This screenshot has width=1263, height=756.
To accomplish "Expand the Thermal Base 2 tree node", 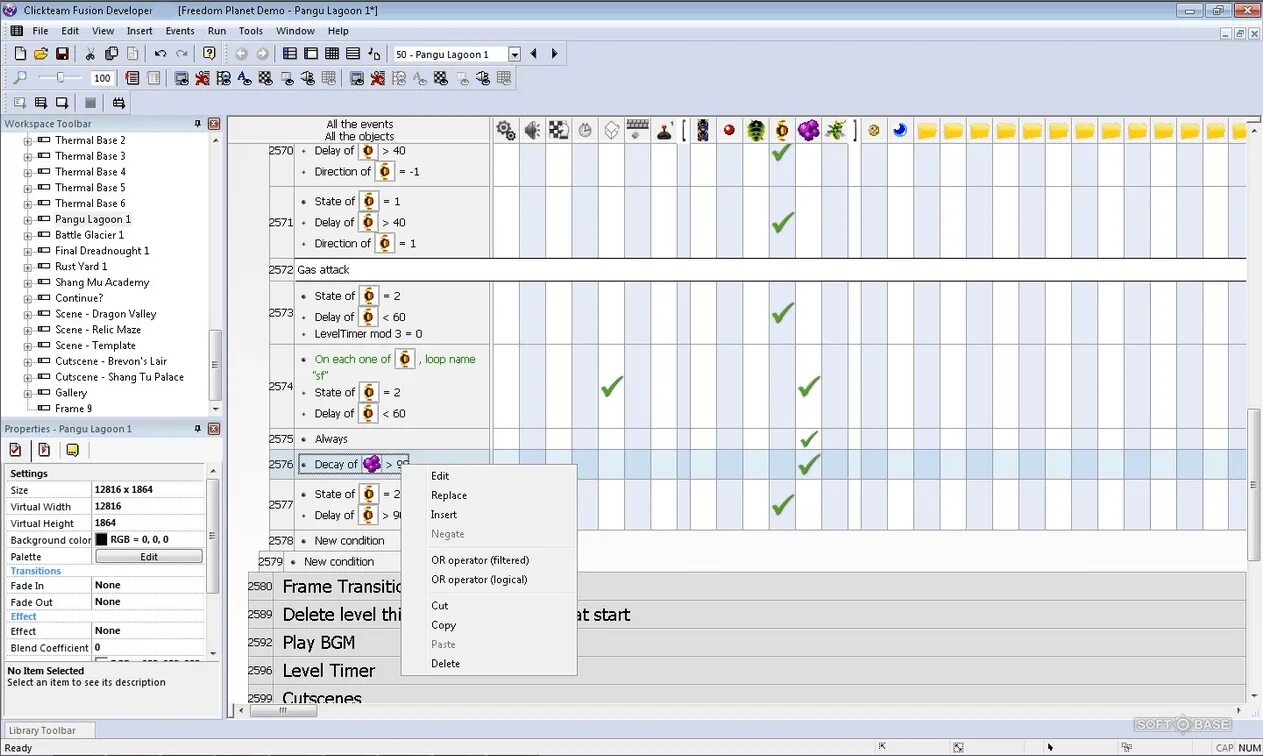I will [28, 141].
